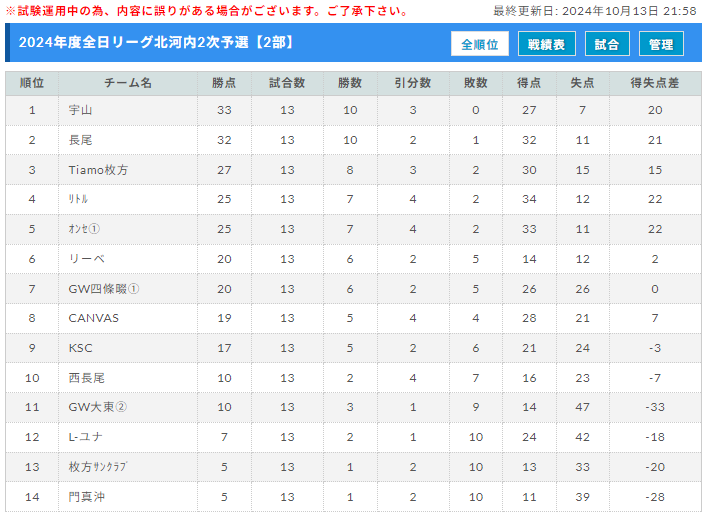Click the 順位 column header

pyautogui.click(x=32, y=83)
